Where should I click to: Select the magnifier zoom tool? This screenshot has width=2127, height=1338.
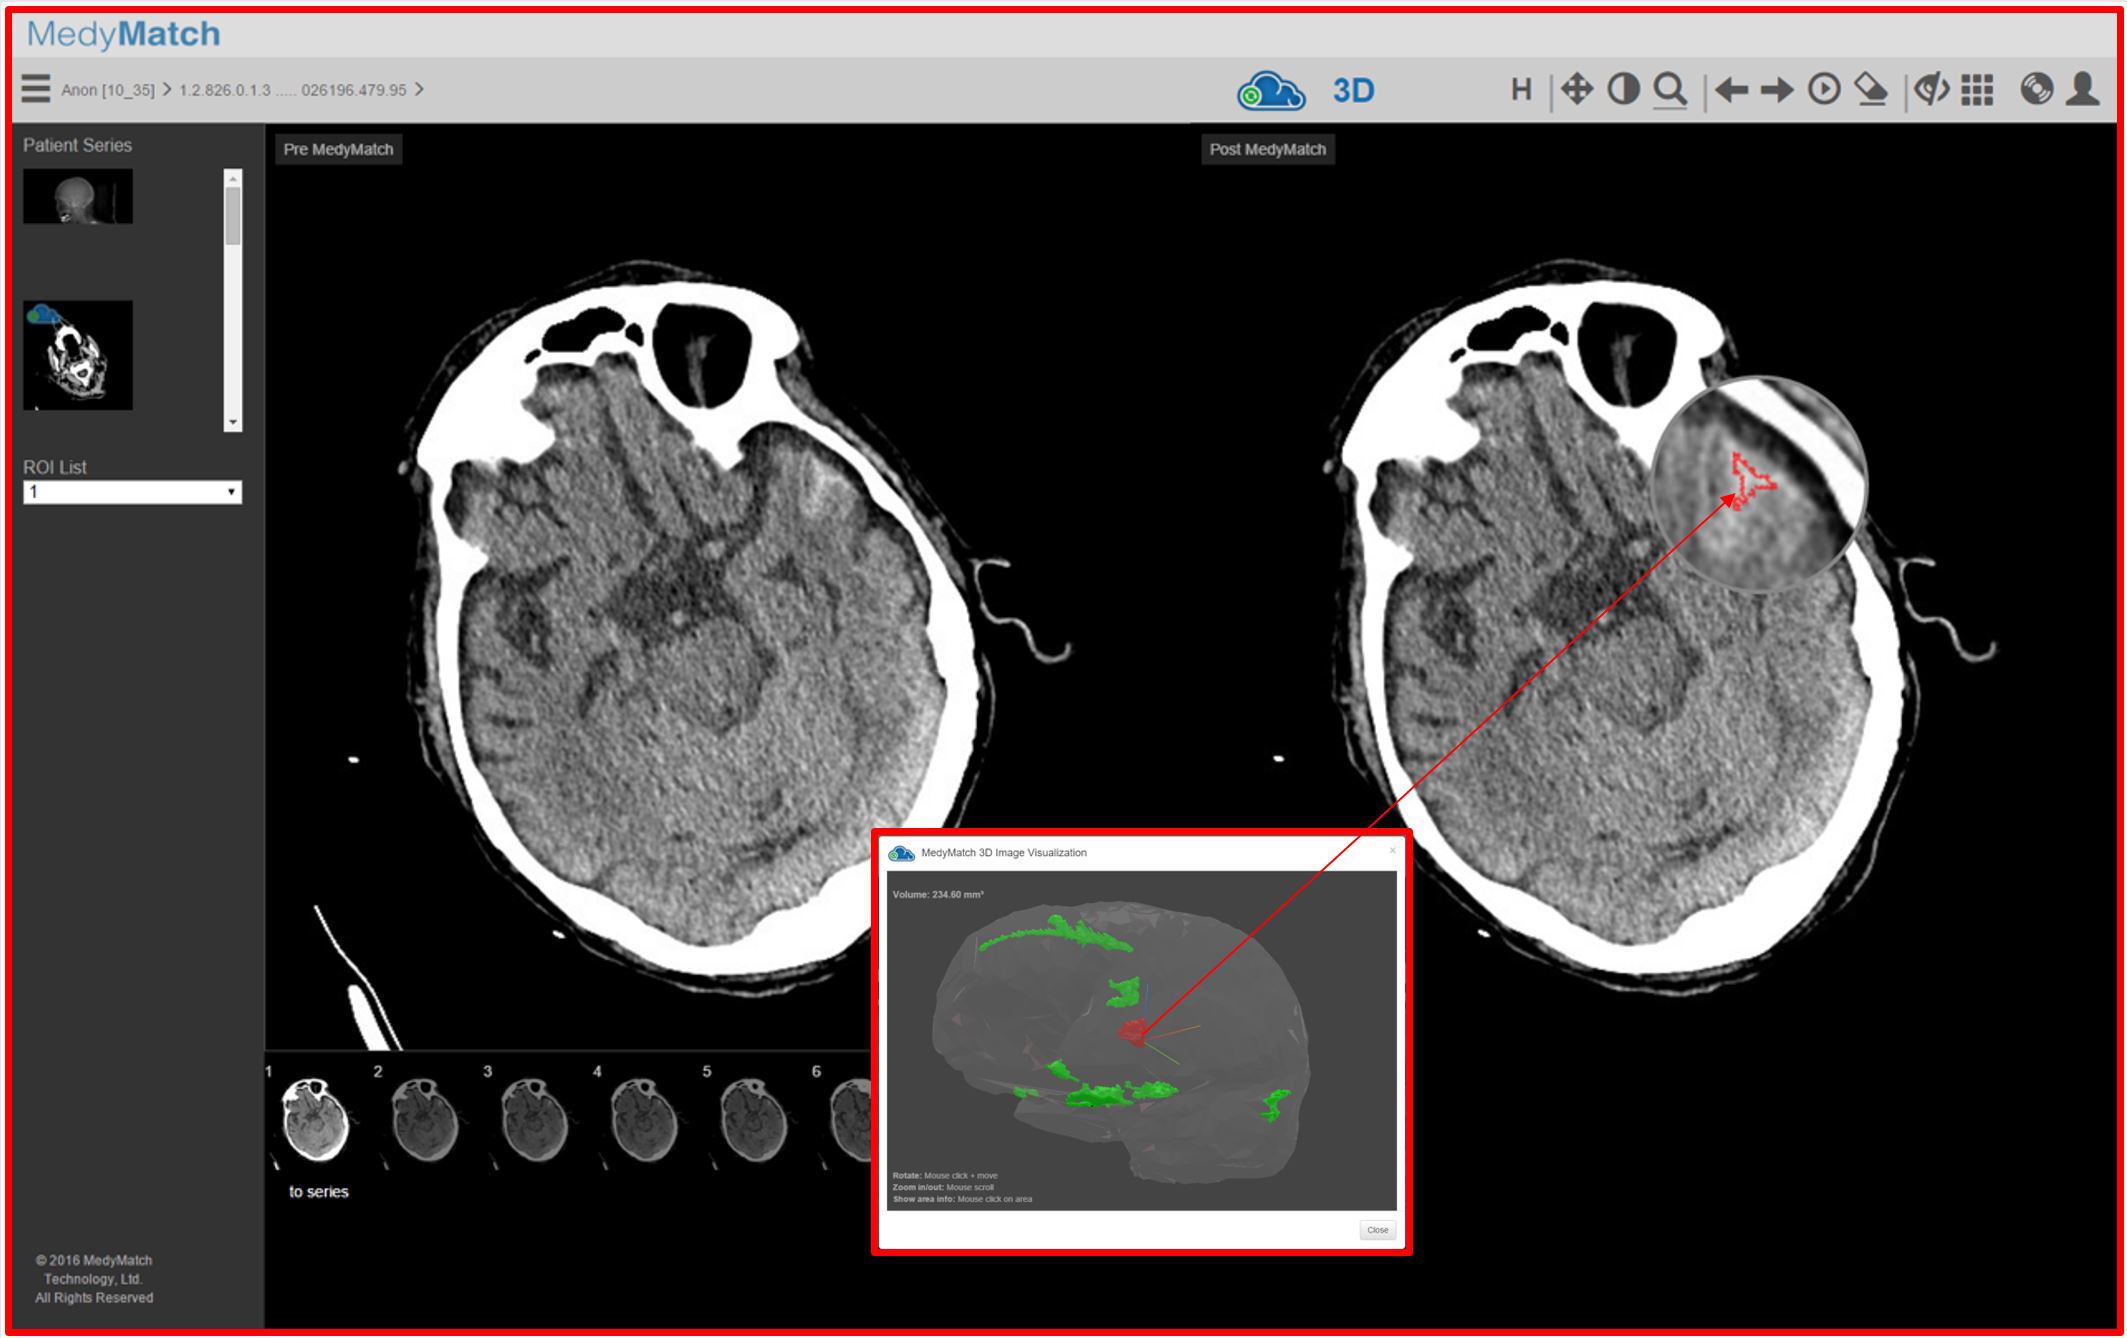(x=1670, y=90)
